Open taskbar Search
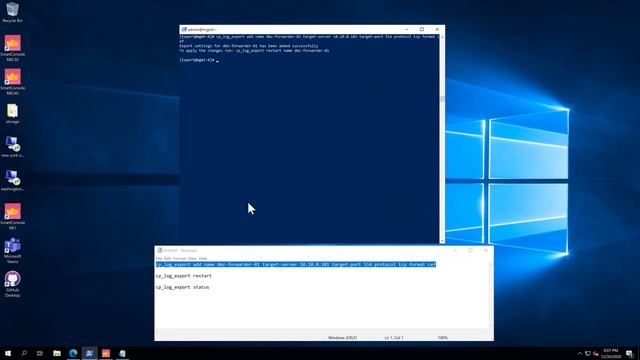The image size is (640, 360). [x=24, y=353]
